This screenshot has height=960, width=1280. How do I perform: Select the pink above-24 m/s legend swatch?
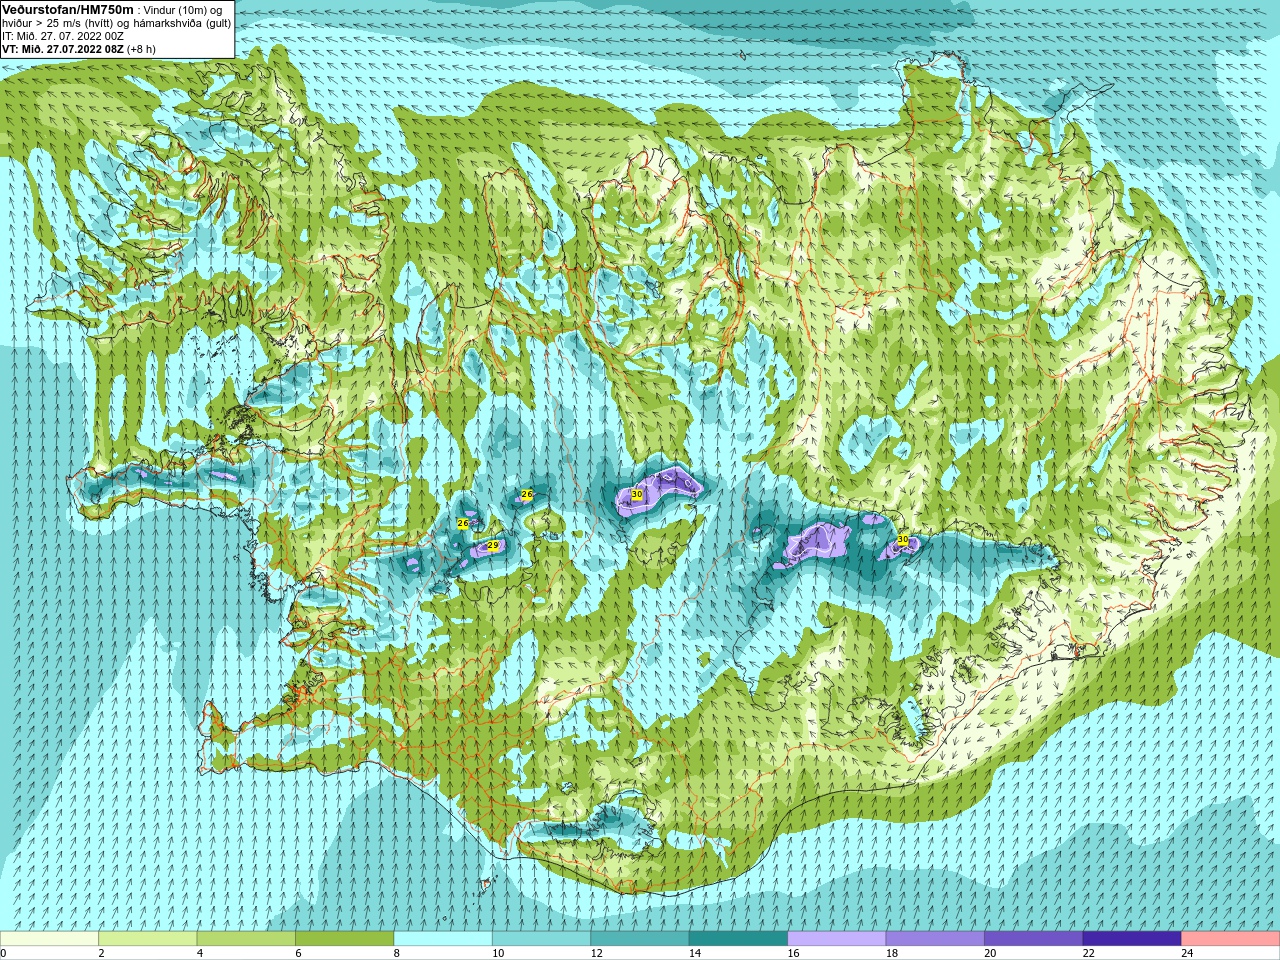1230,939
